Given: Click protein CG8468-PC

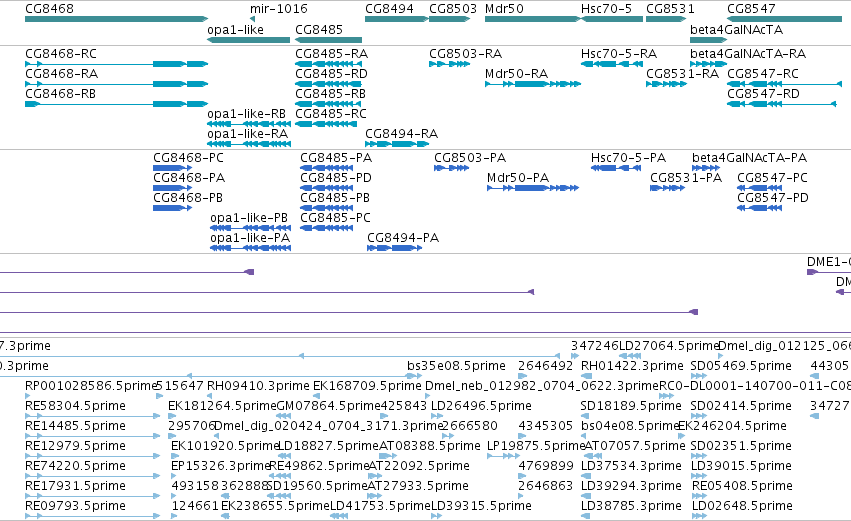Looking at the screenshot, I should pyautogui.click(x=173, y=168).
